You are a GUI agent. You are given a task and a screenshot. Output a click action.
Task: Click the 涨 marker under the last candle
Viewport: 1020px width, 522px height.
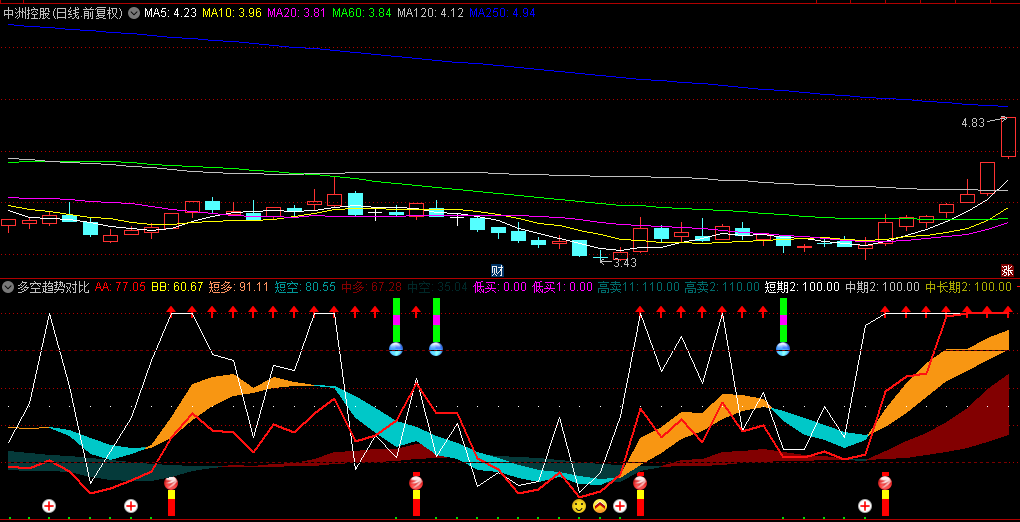click(x=1007, y=271)
